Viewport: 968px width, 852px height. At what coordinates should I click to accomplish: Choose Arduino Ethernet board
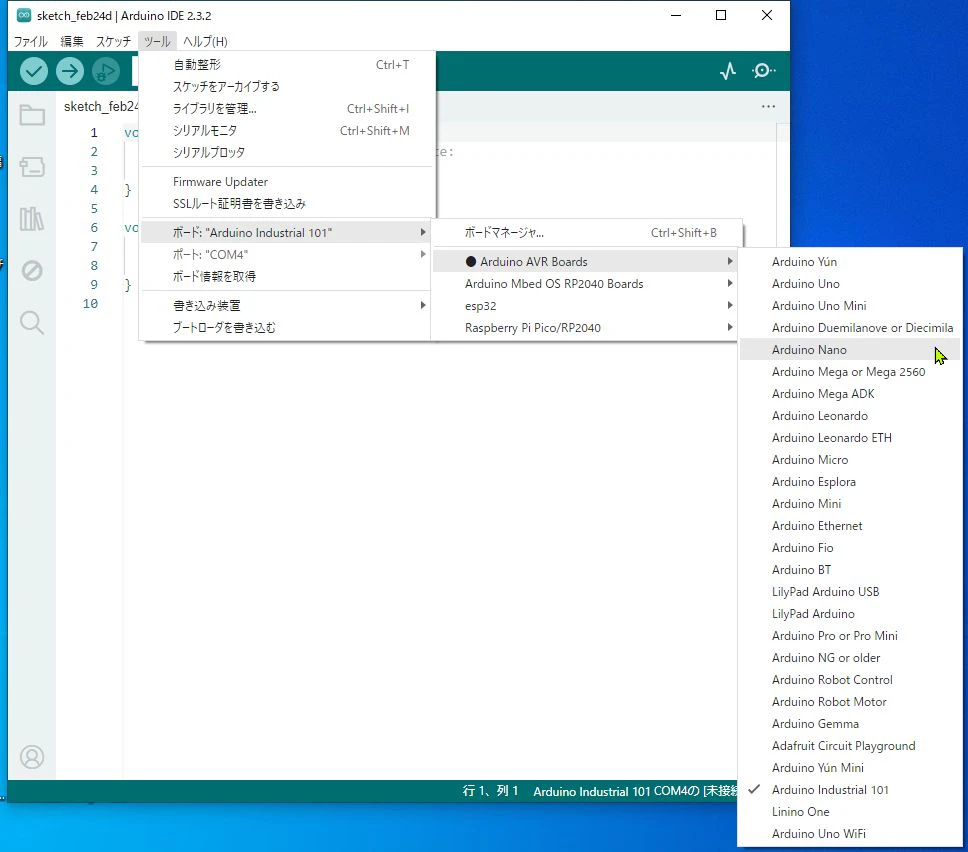click(x=850, y=526)
